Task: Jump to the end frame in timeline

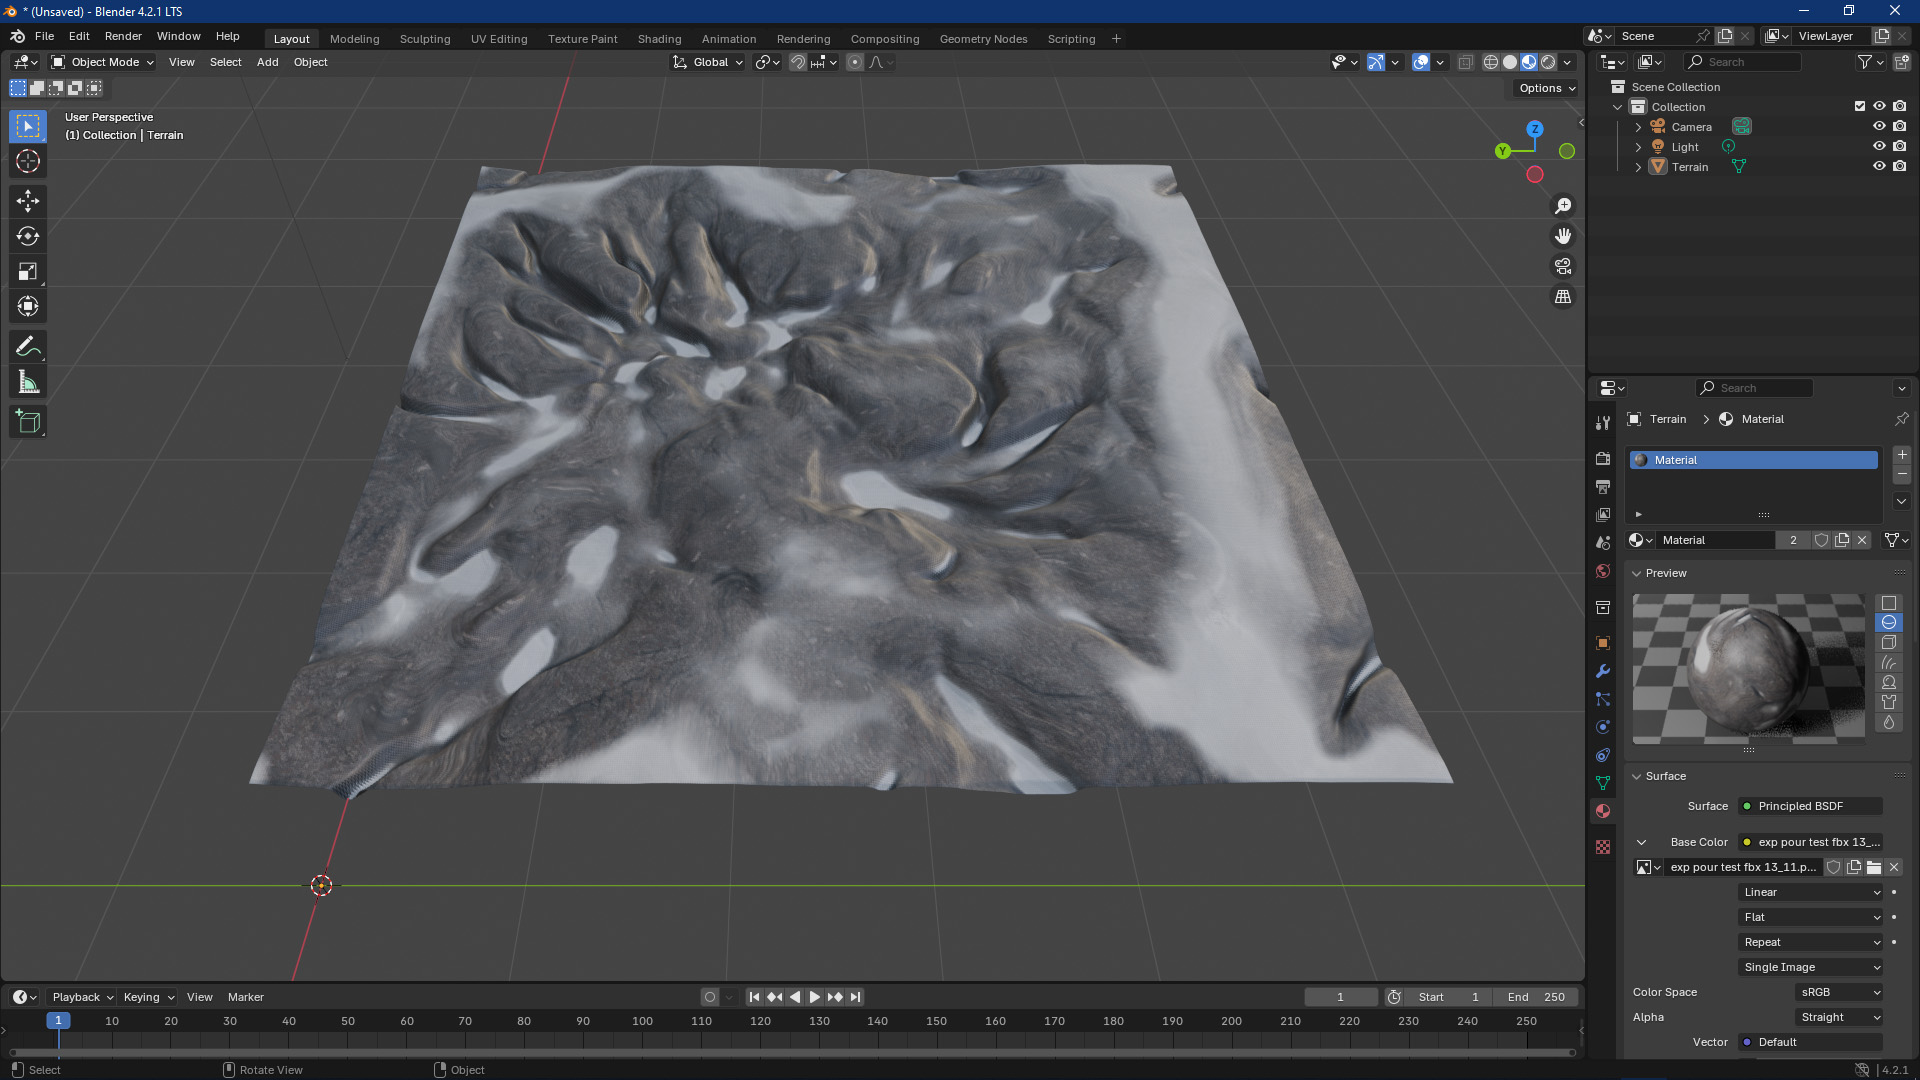Action: pyautogui.click(x=855, y=996)
